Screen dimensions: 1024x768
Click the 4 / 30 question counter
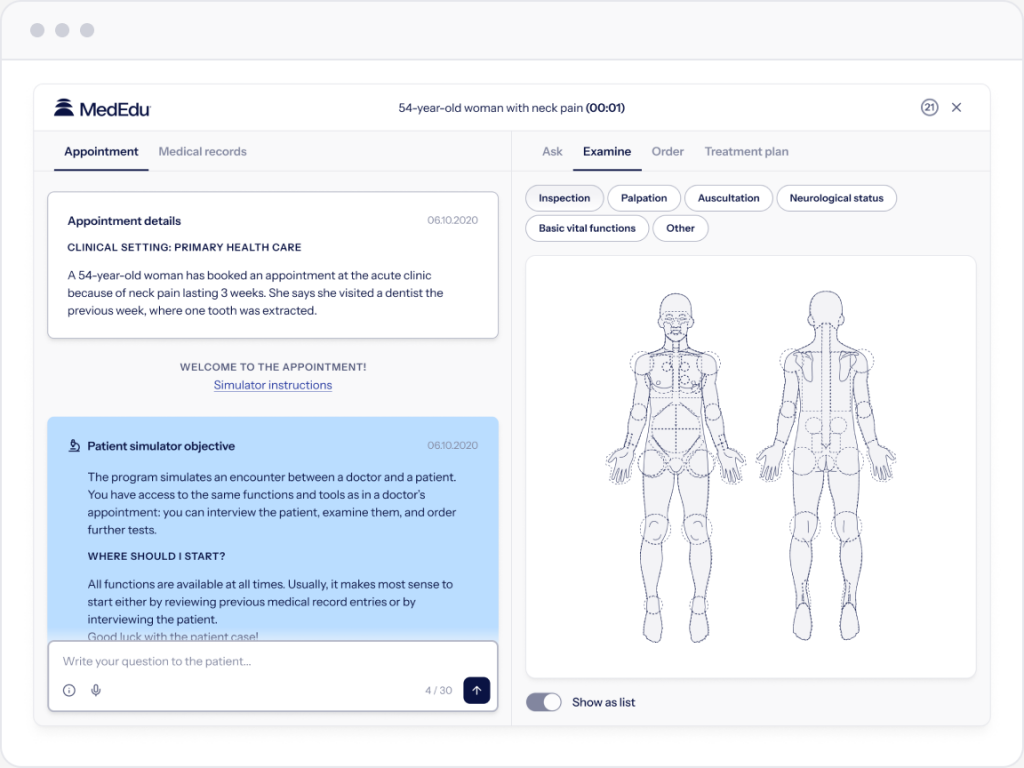point(438,690)
